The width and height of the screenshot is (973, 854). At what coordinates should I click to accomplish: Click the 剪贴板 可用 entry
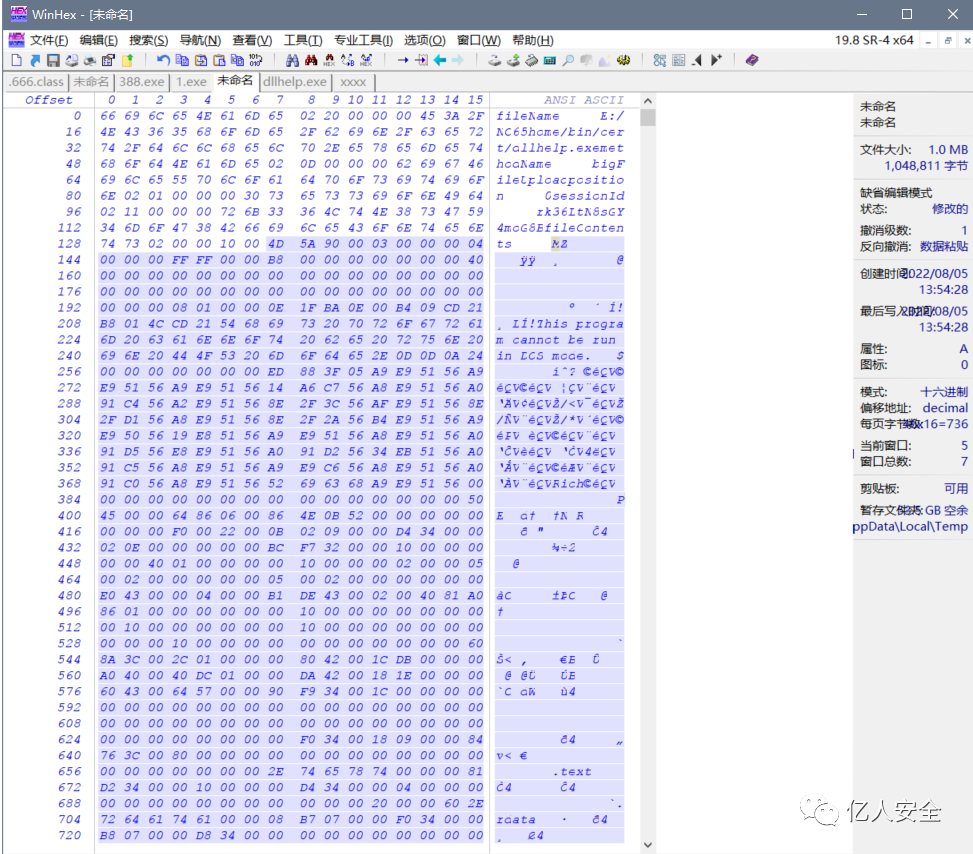coord(913,488)
